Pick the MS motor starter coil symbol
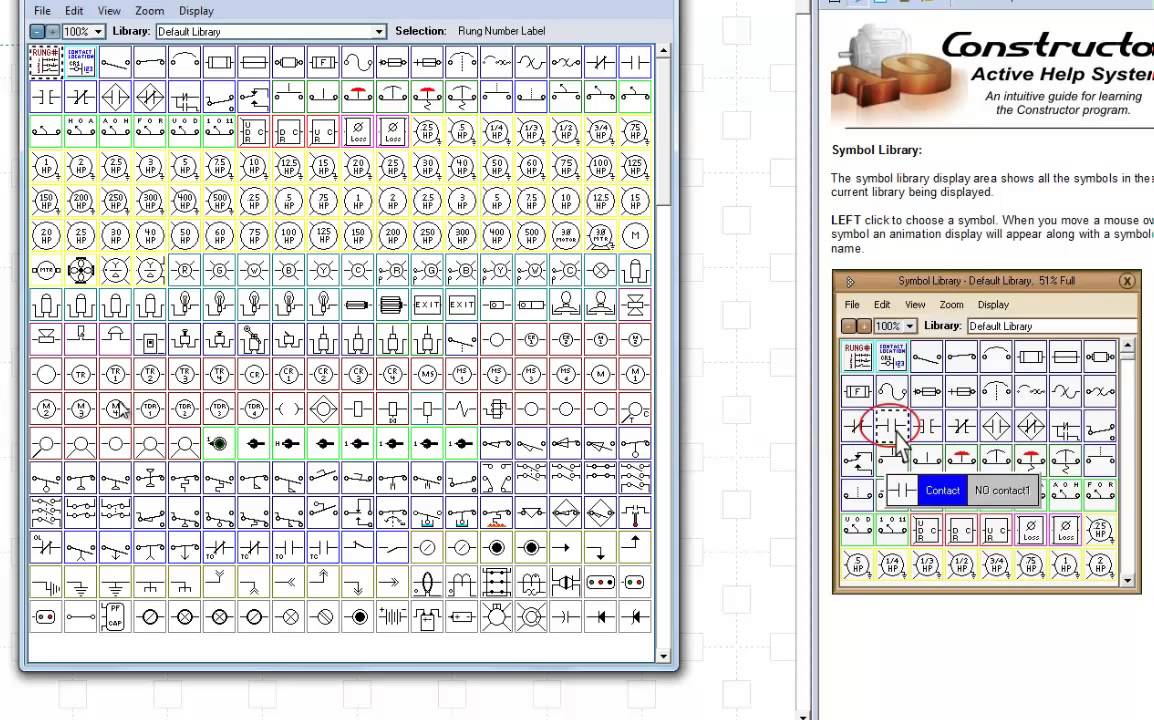1154x720 pixels. [x=427, y=373]
